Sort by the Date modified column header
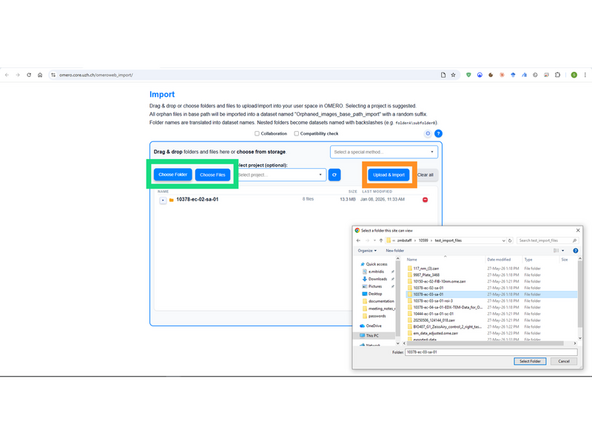The width and height of the screenshot is (592, 444). pyautogui.click(x=499, y=260)
